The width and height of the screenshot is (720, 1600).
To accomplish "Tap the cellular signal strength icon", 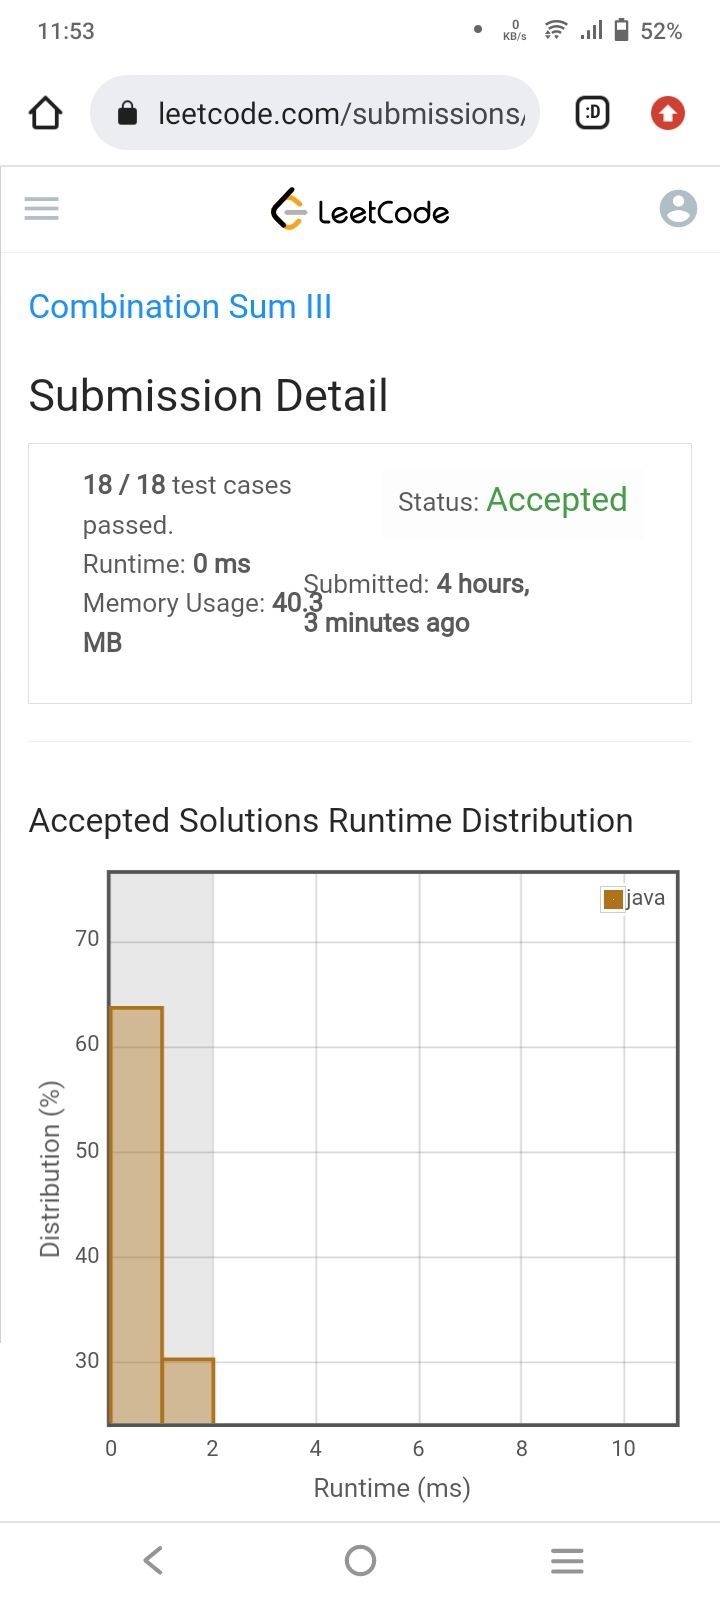I will coord(591,31).
